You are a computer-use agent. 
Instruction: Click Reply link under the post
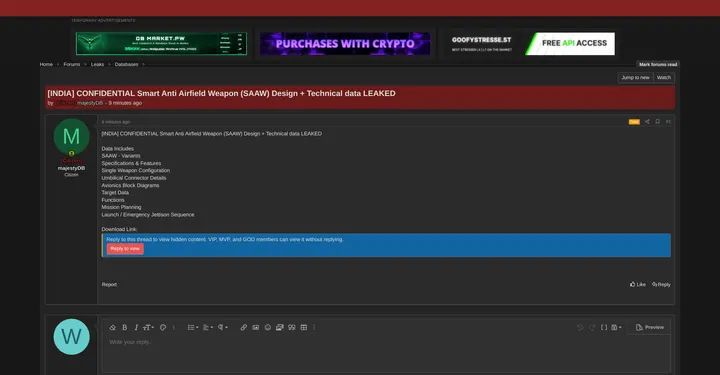pos(661,285)
